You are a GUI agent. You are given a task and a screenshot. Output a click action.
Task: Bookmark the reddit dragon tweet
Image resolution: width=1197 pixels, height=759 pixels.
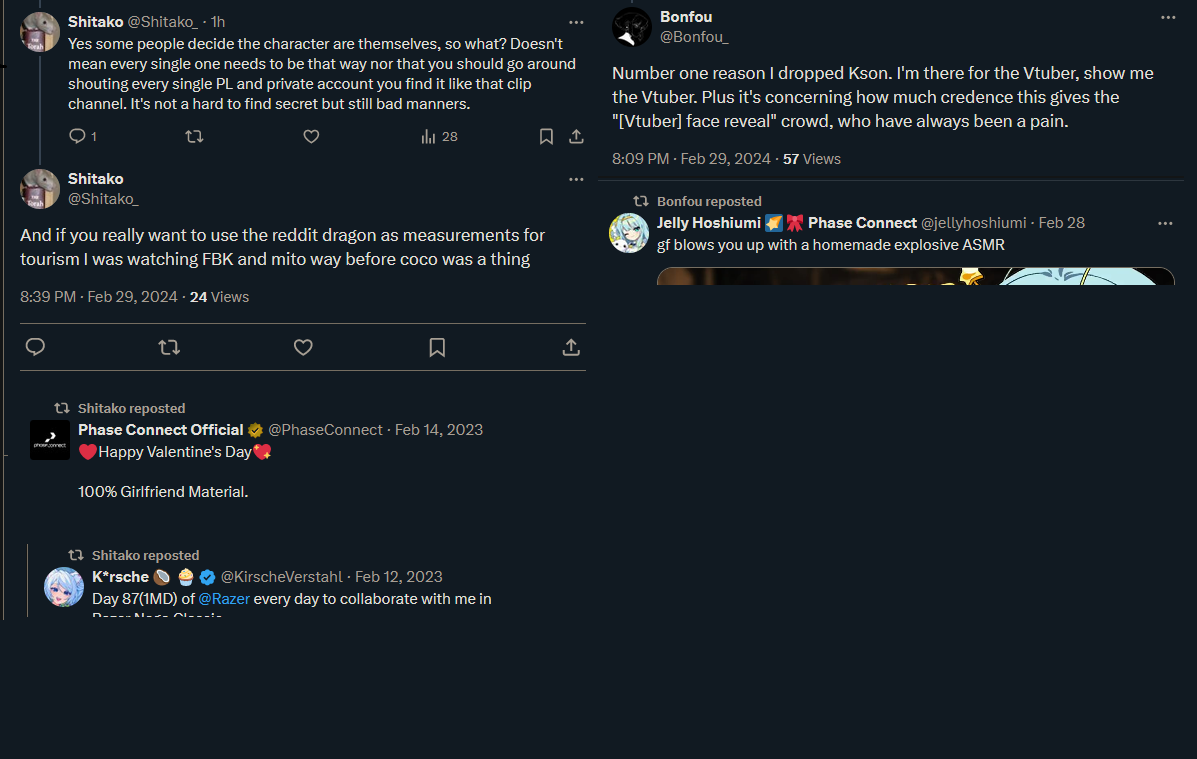point(437,347)
